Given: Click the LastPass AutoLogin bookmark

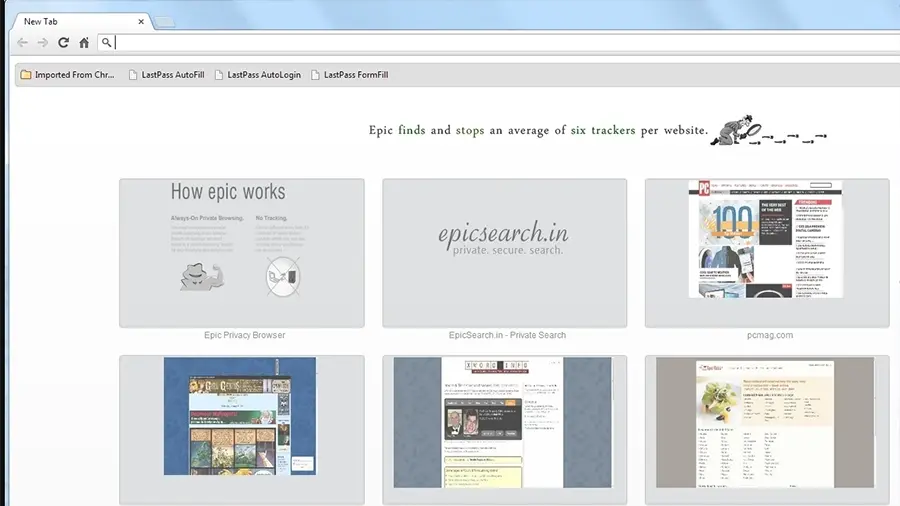Looking at the screenshot, I should coord(258,75).
